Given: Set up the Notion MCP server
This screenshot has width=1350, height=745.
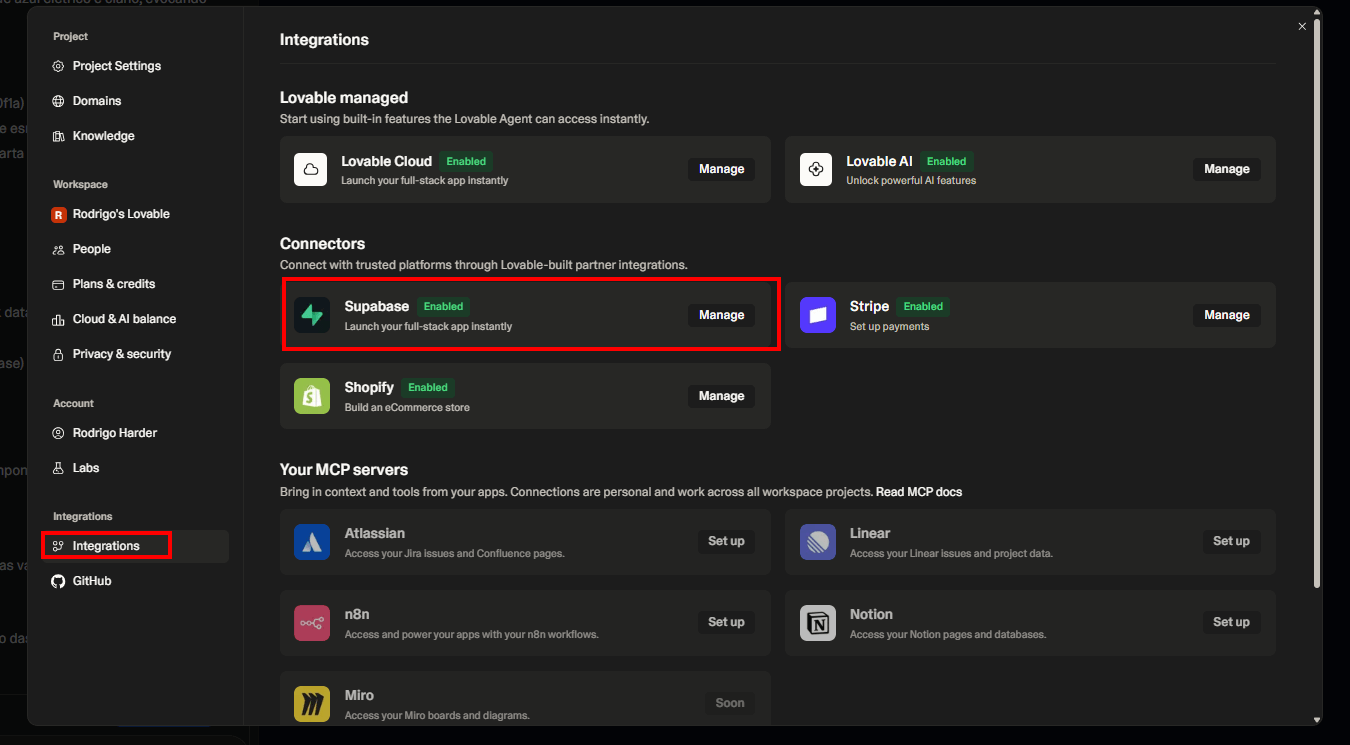Looking at the screenshot, I should tap(1231, 622).
